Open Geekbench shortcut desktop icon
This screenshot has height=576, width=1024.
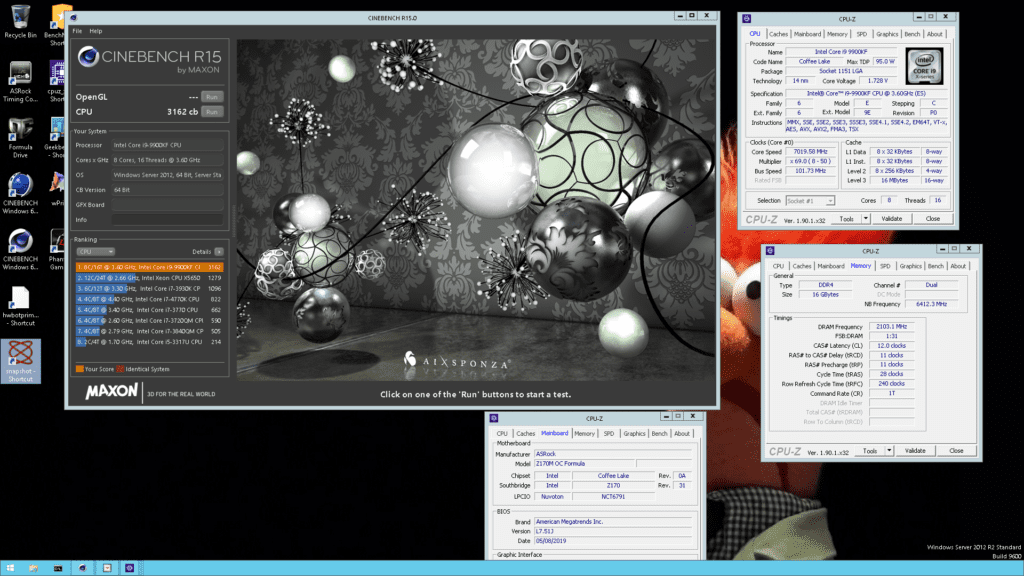(56, 138)
